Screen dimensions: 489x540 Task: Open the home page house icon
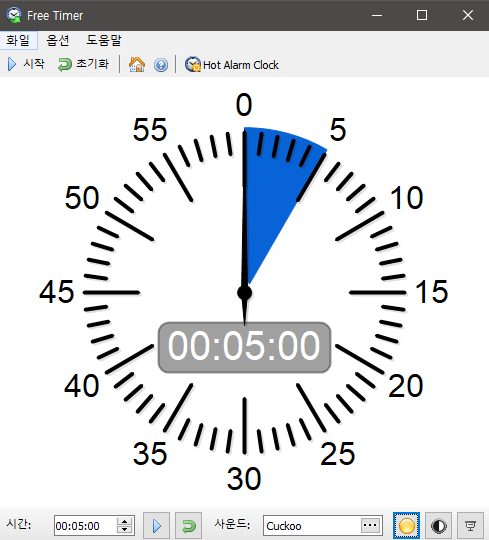click(137, 64)
